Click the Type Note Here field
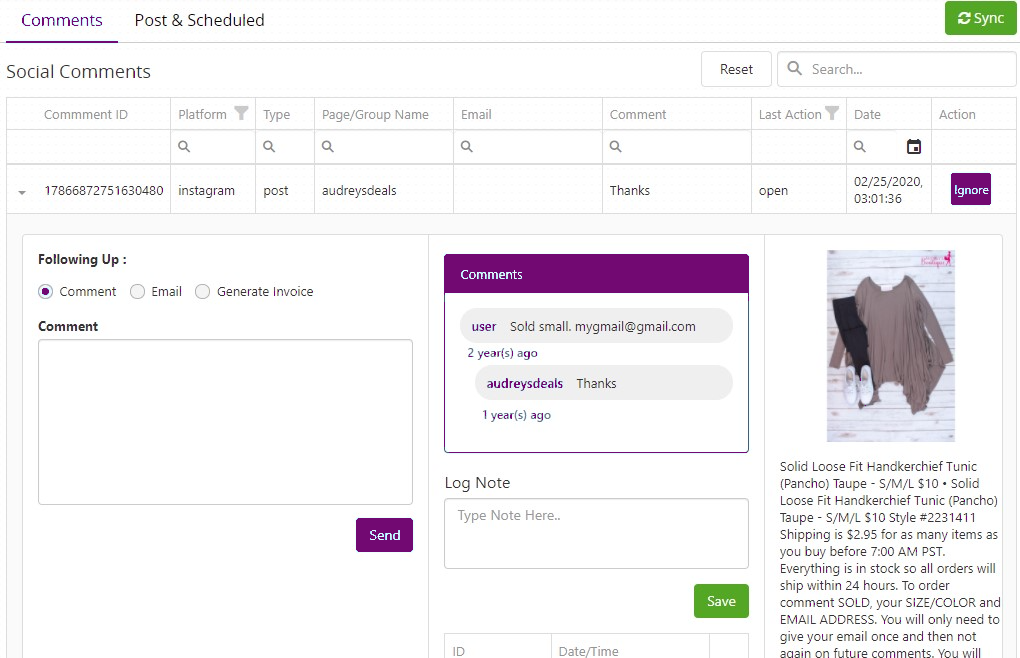Viewport: 1020px width, 658px height. coord(596,533)
